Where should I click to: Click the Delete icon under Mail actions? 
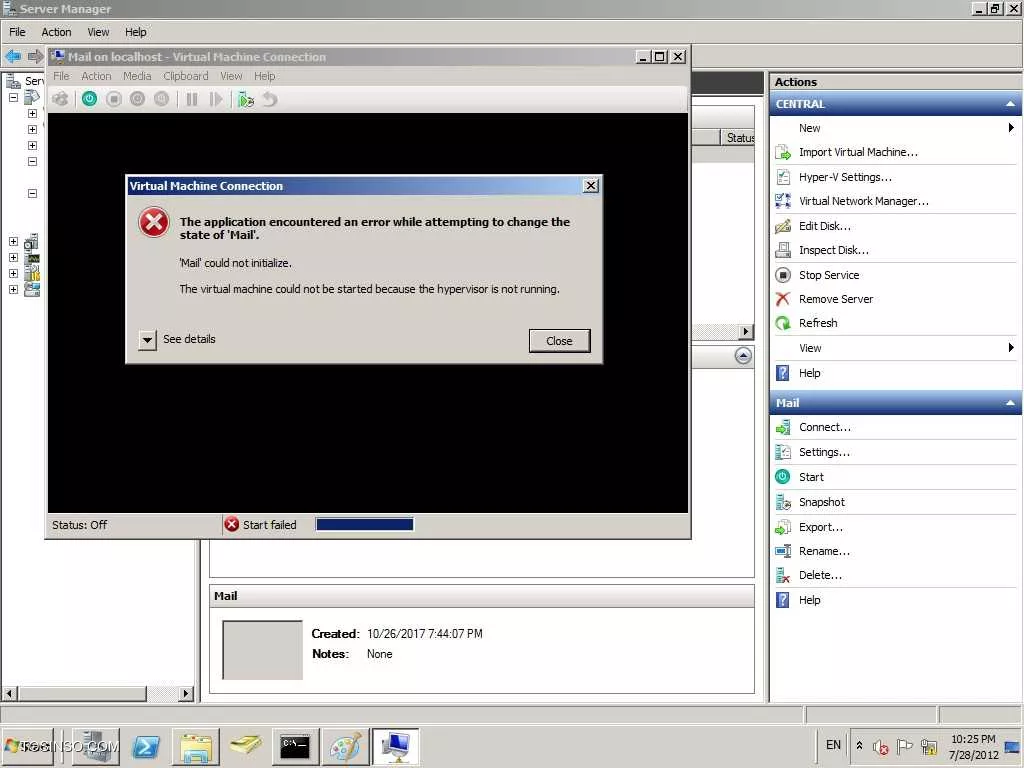pyautogui.click(x=783, y=575)
